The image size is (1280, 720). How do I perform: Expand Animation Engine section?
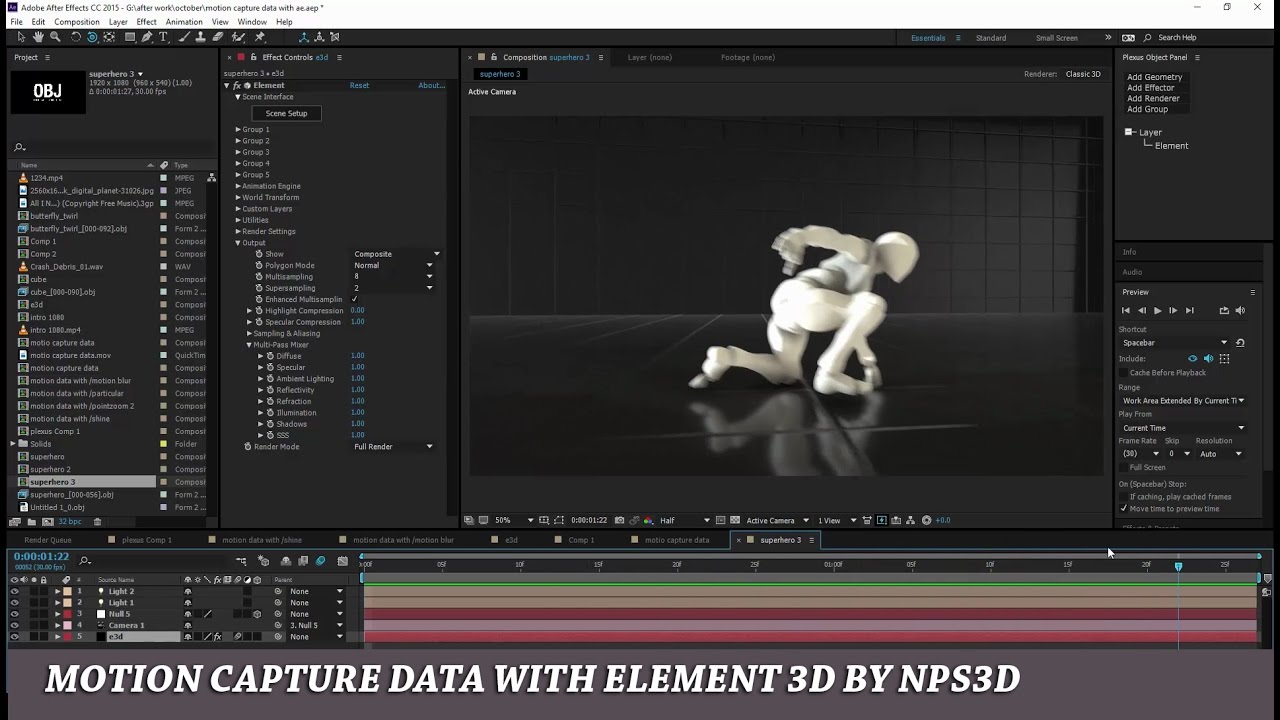[x=238, y=186]
